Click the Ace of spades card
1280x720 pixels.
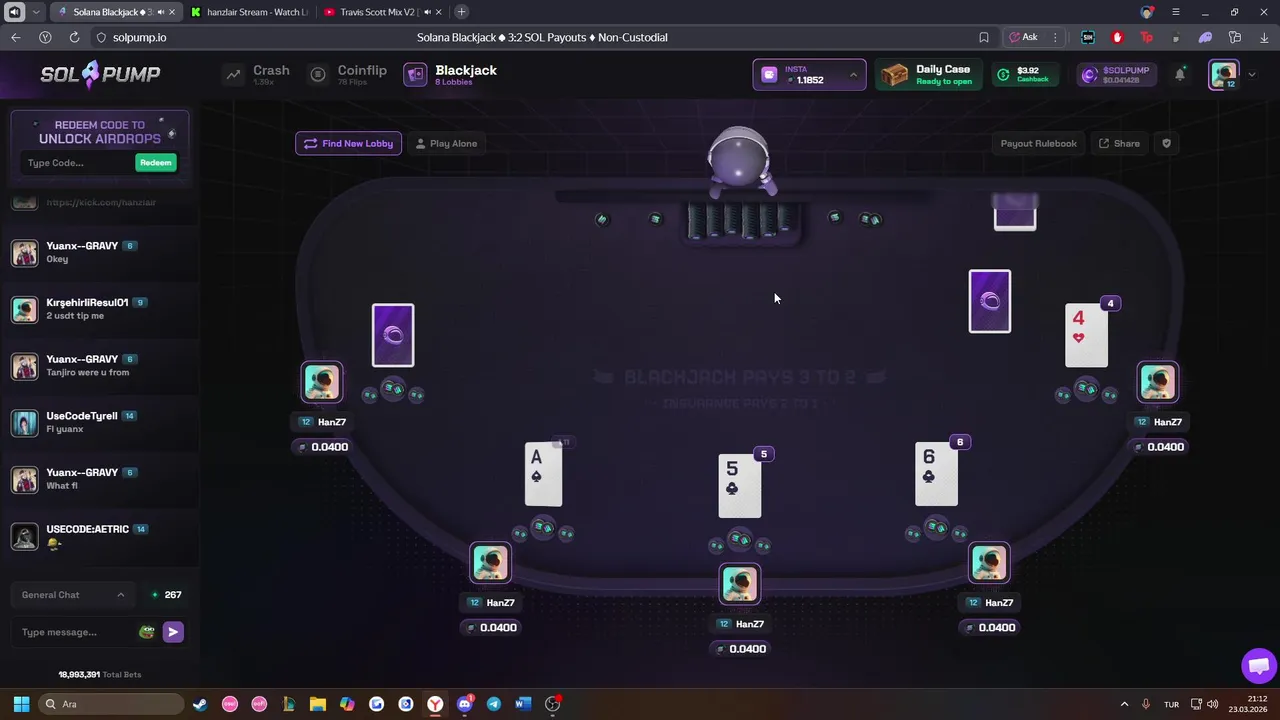(543, 475)
